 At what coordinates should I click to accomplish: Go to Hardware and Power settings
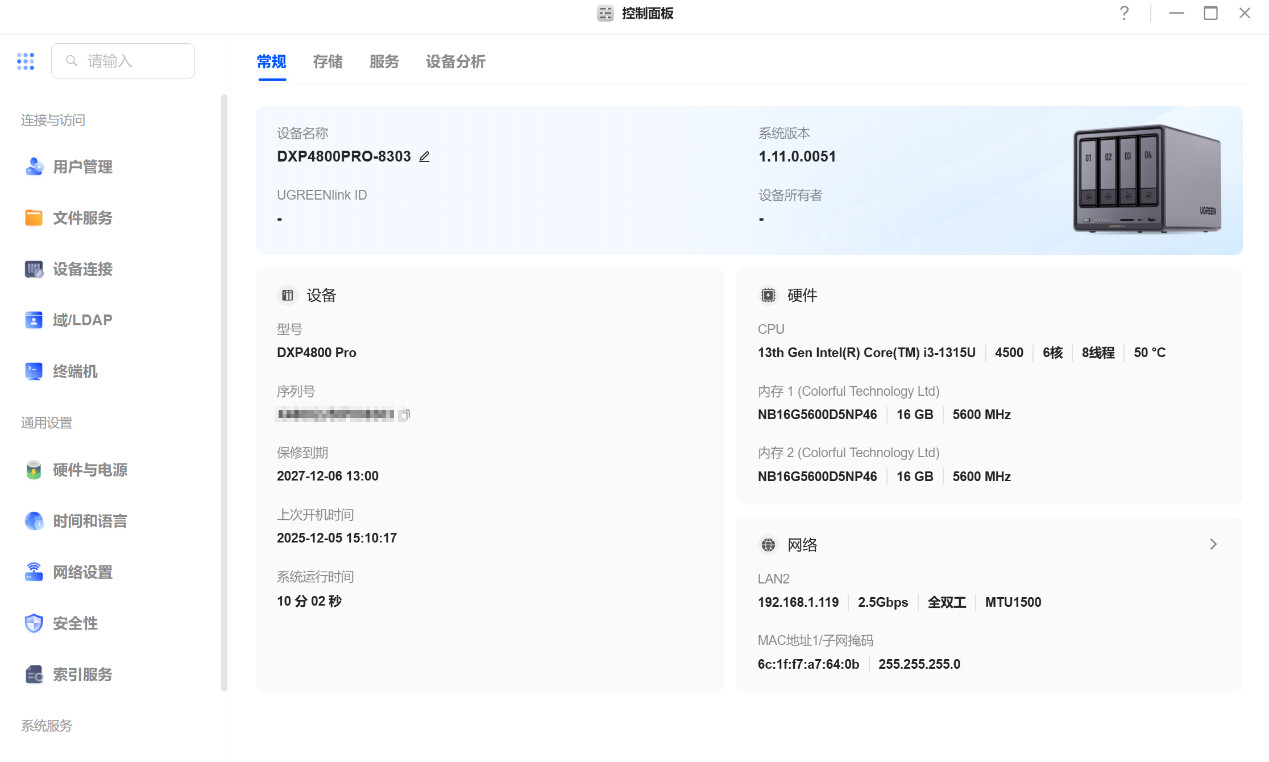(89, 470)
